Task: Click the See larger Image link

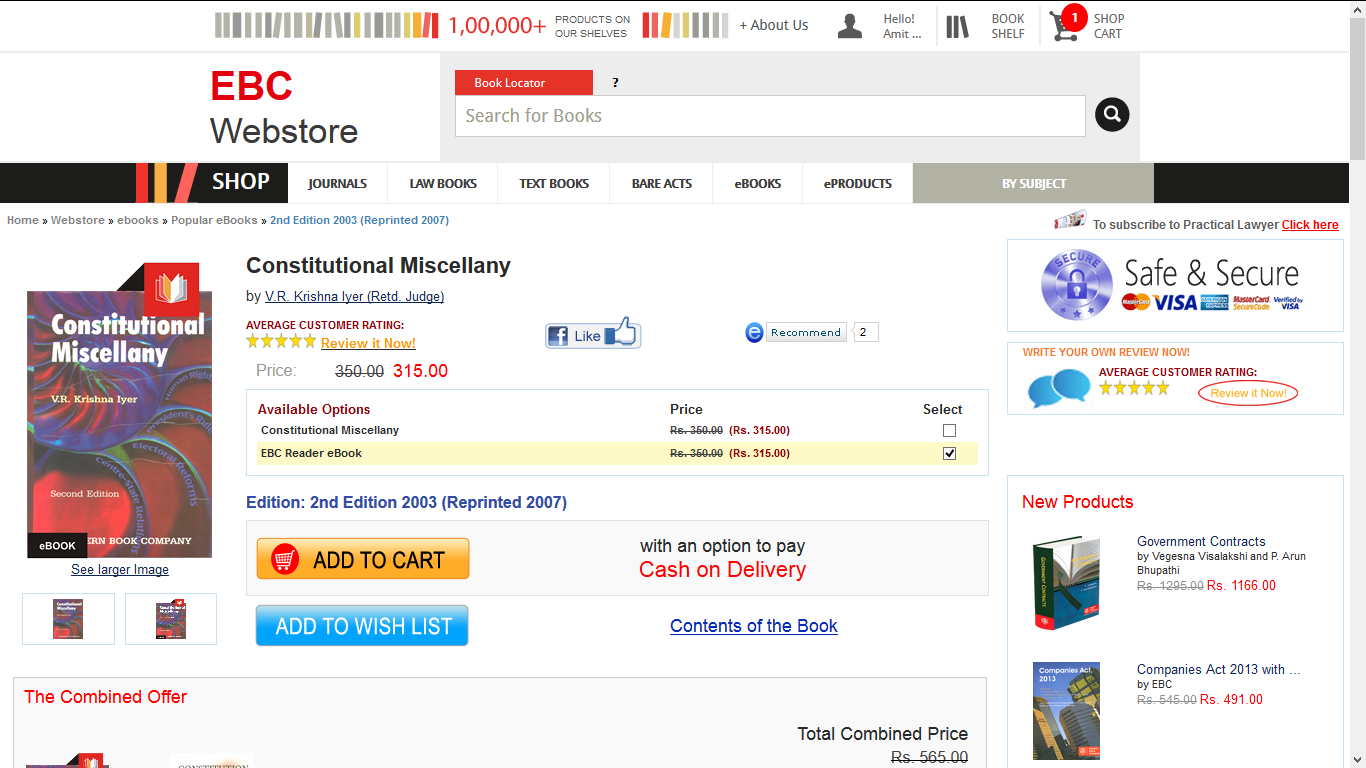Action: tap(120, 570)
